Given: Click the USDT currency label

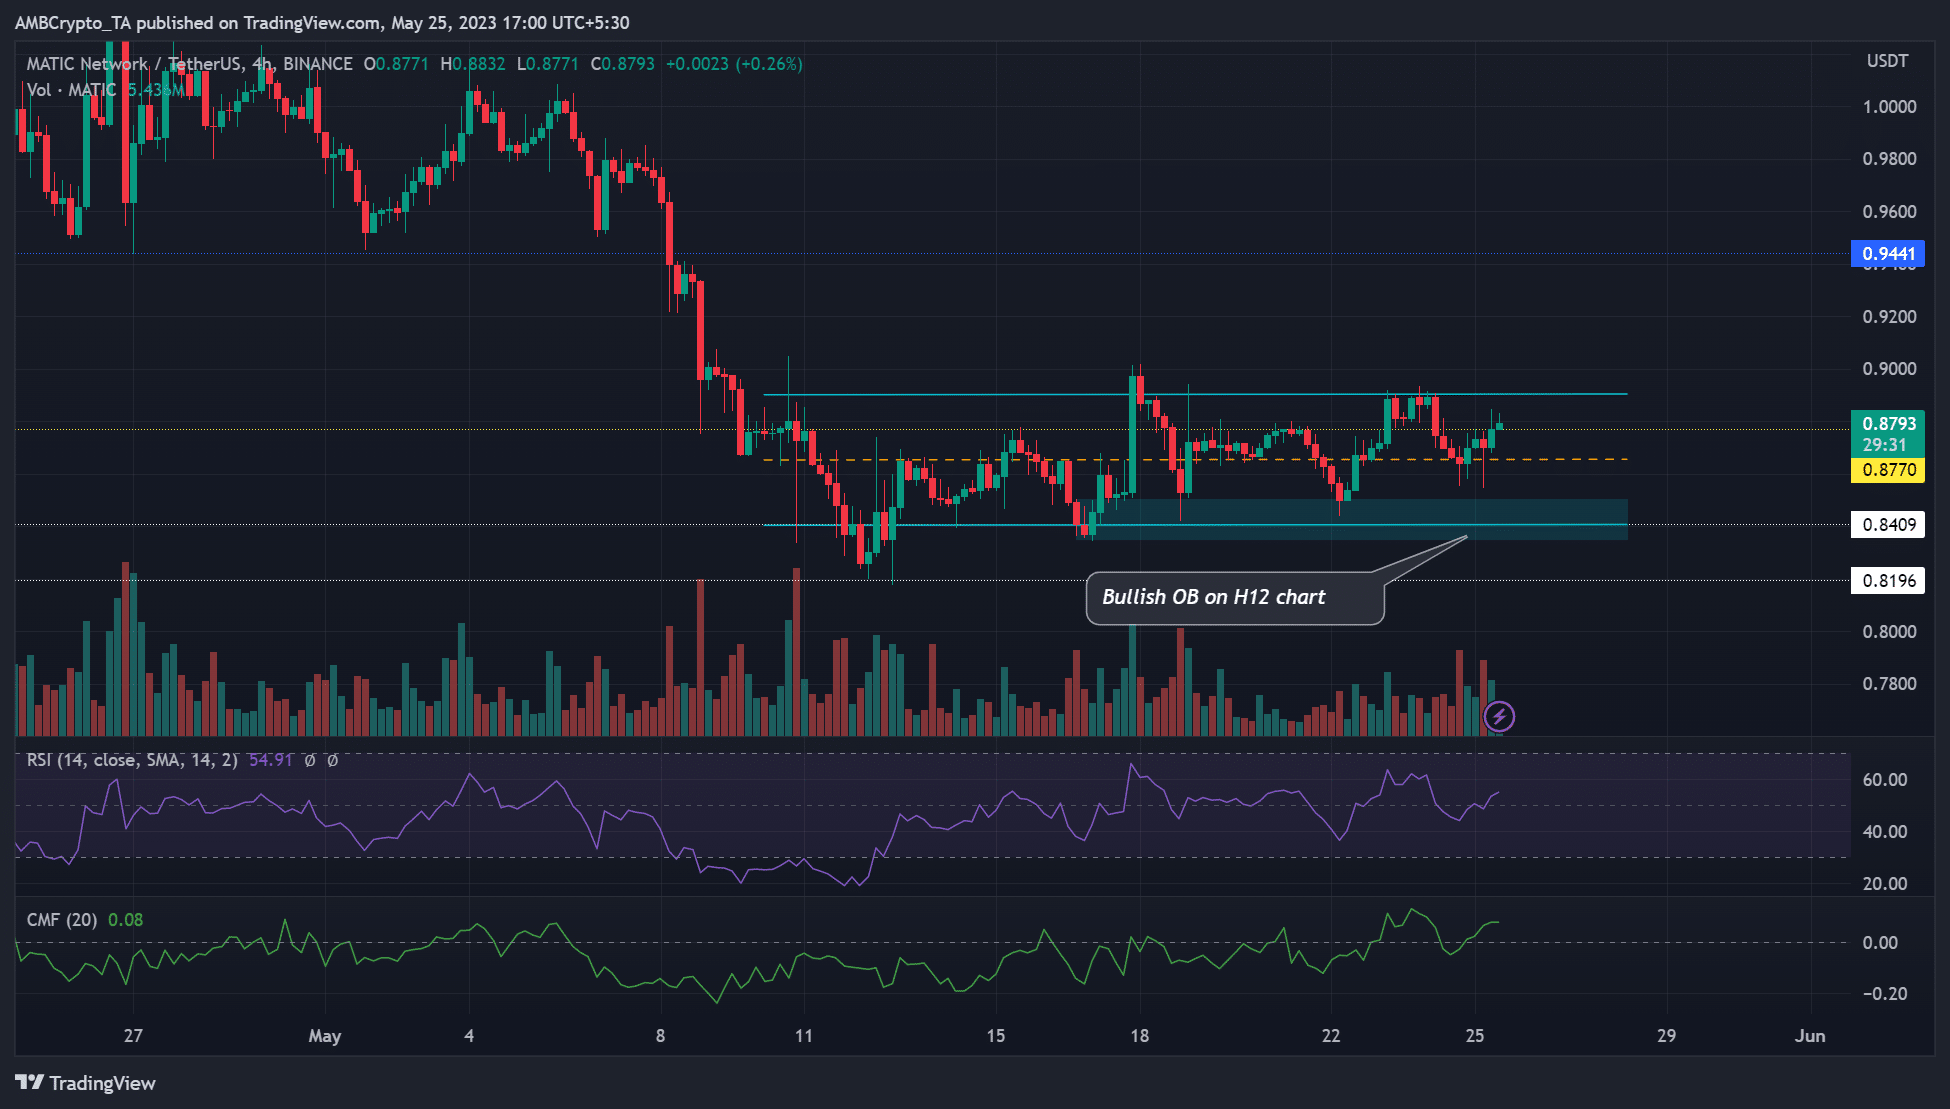Looking at the screenshot, I should tap(1887, 62).
